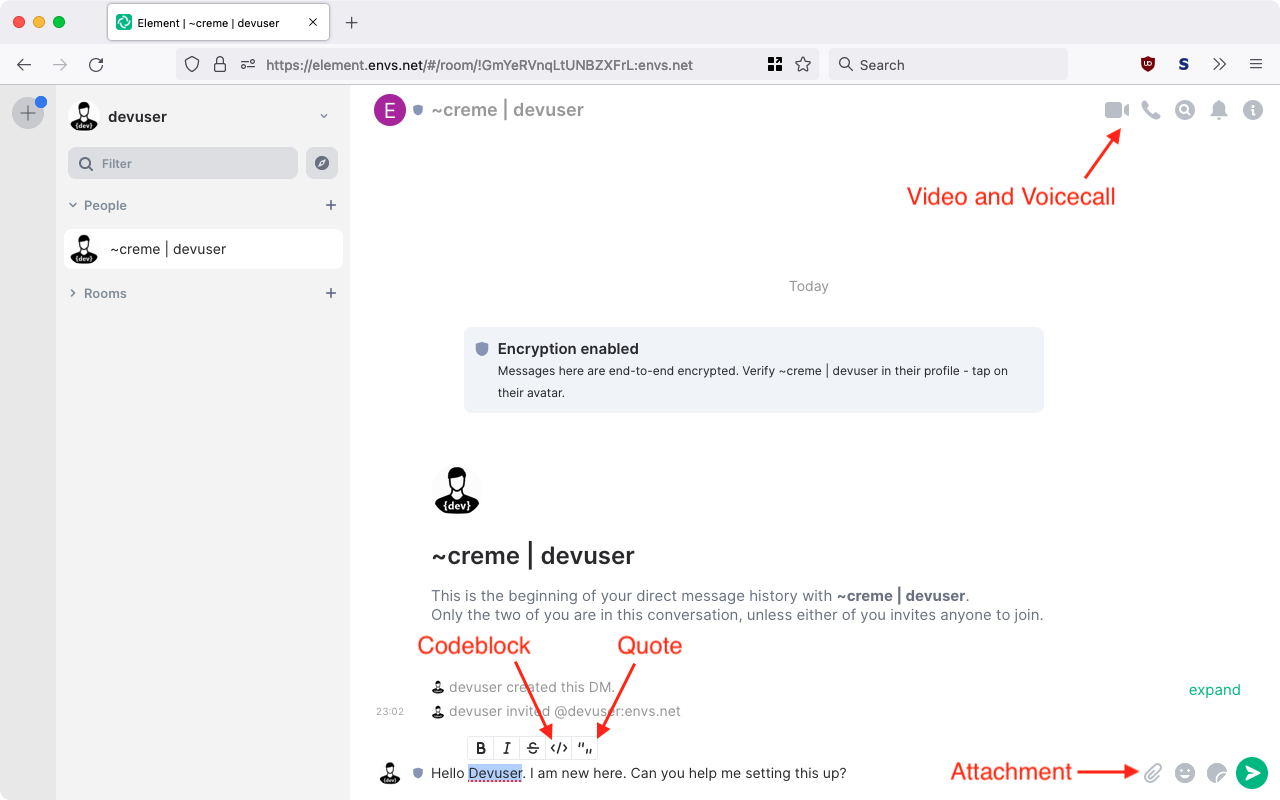This screenshot has width=1280, height=800.
Task: Start a new chat in People
Action: pos(331,205)
